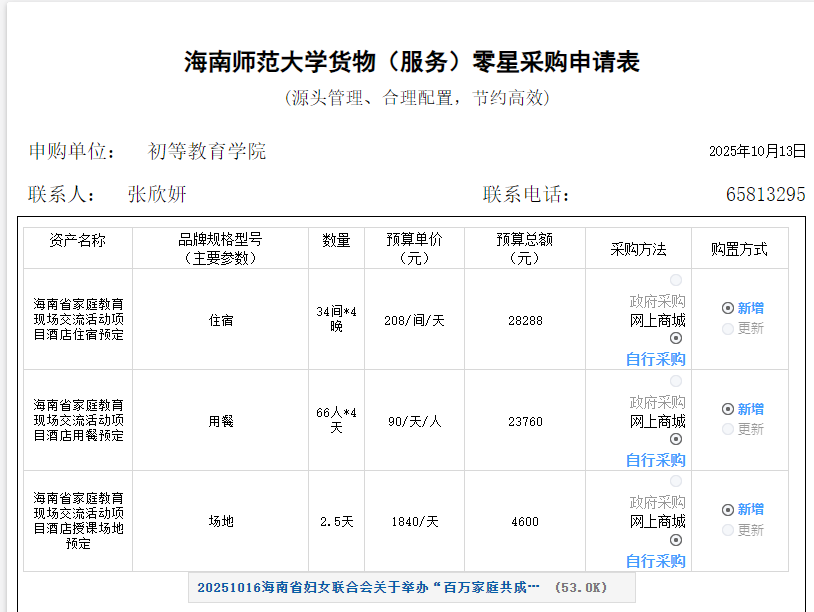Pick 更新 option for the 用餐 row
Image resolution: width=814 pixels, height=612 pixels.
728,429
